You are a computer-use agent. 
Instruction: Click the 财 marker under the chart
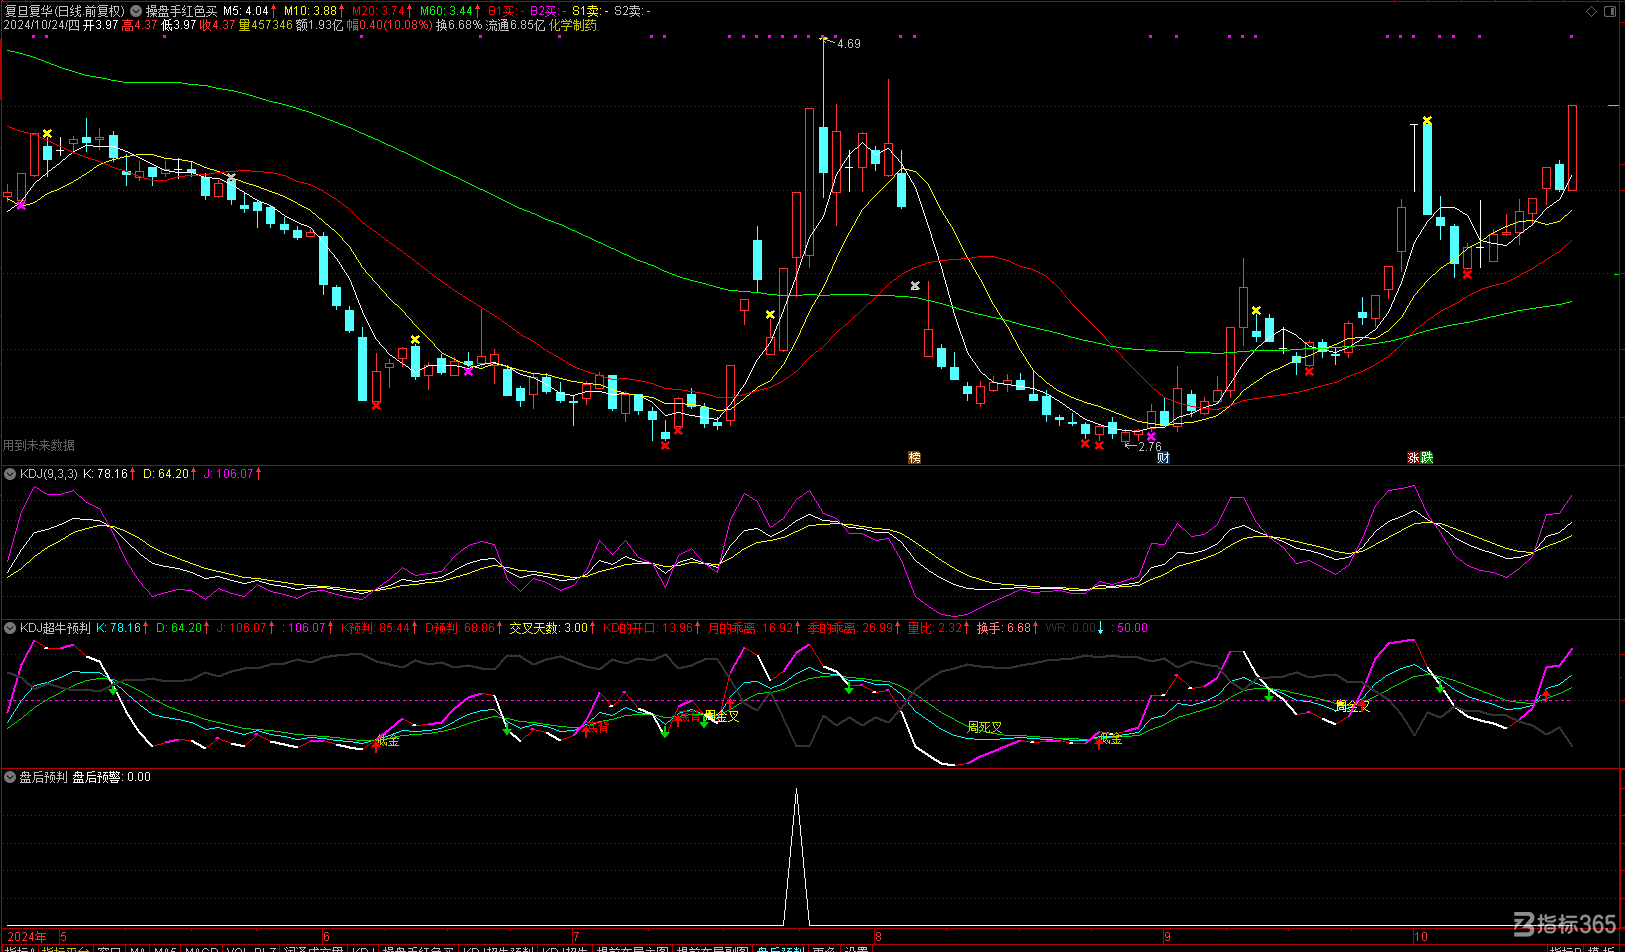(x=1163, y=457)
